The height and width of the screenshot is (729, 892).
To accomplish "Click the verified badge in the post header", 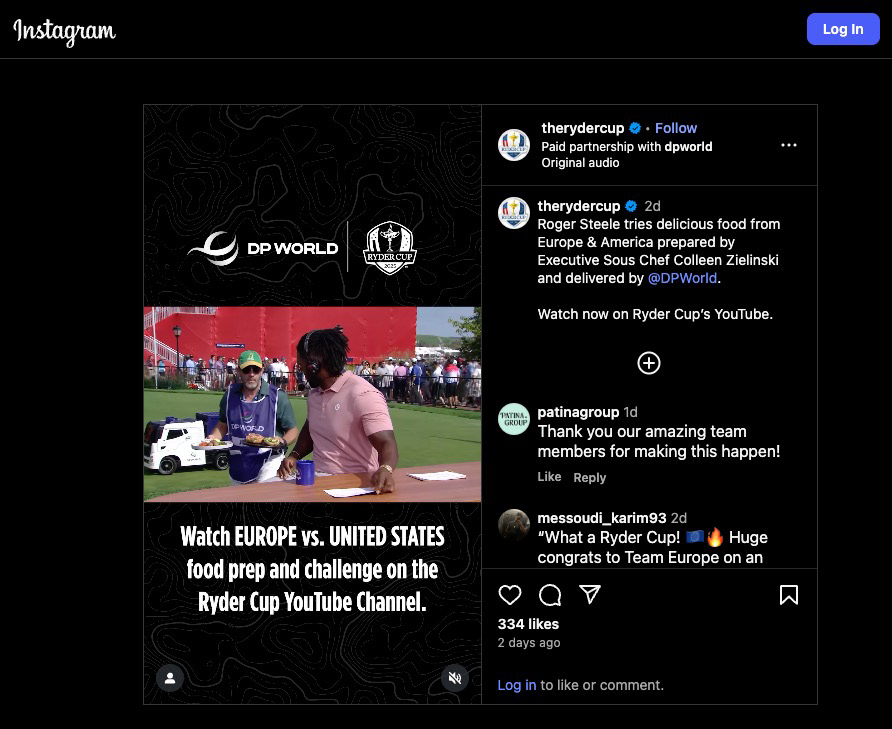I will click(x=635, y=128).
